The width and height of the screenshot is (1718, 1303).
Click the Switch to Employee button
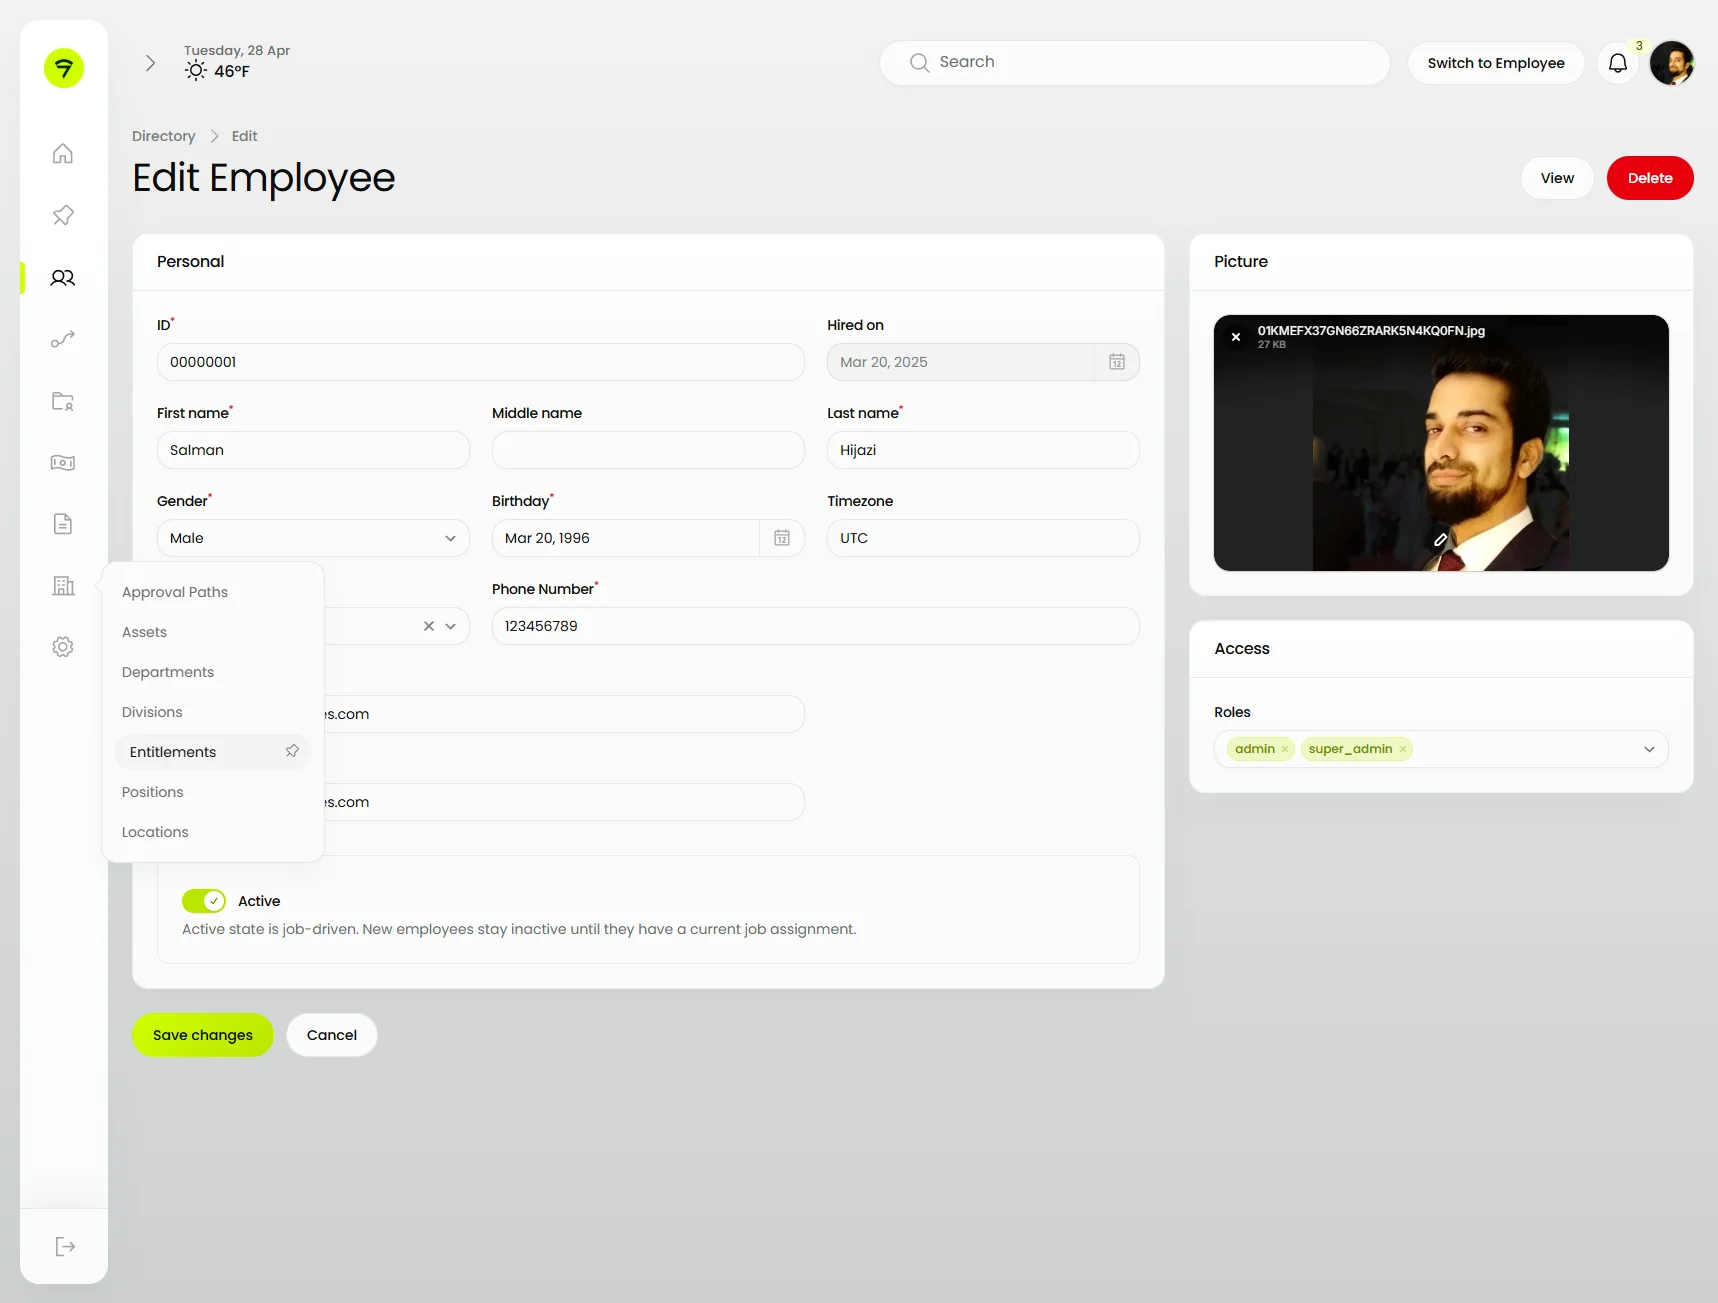1495,63
